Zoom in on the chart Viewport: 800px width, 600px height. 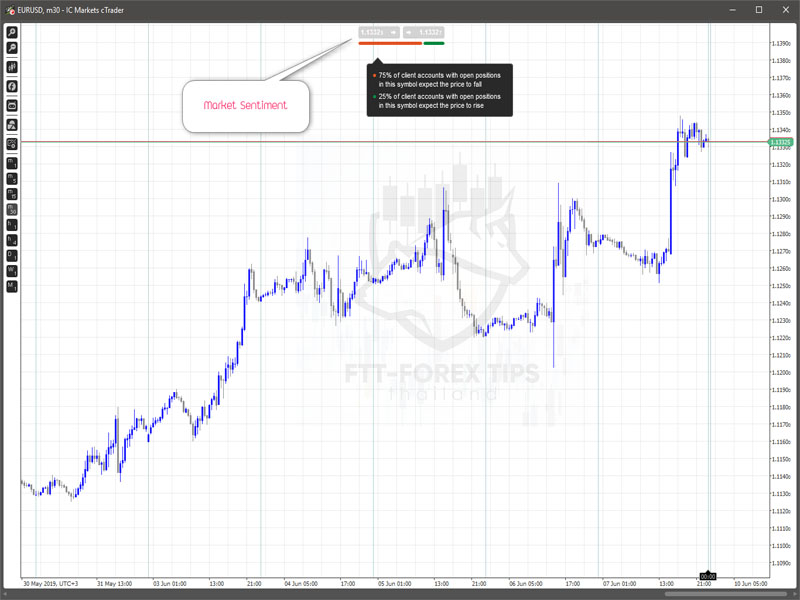point(12,32)
